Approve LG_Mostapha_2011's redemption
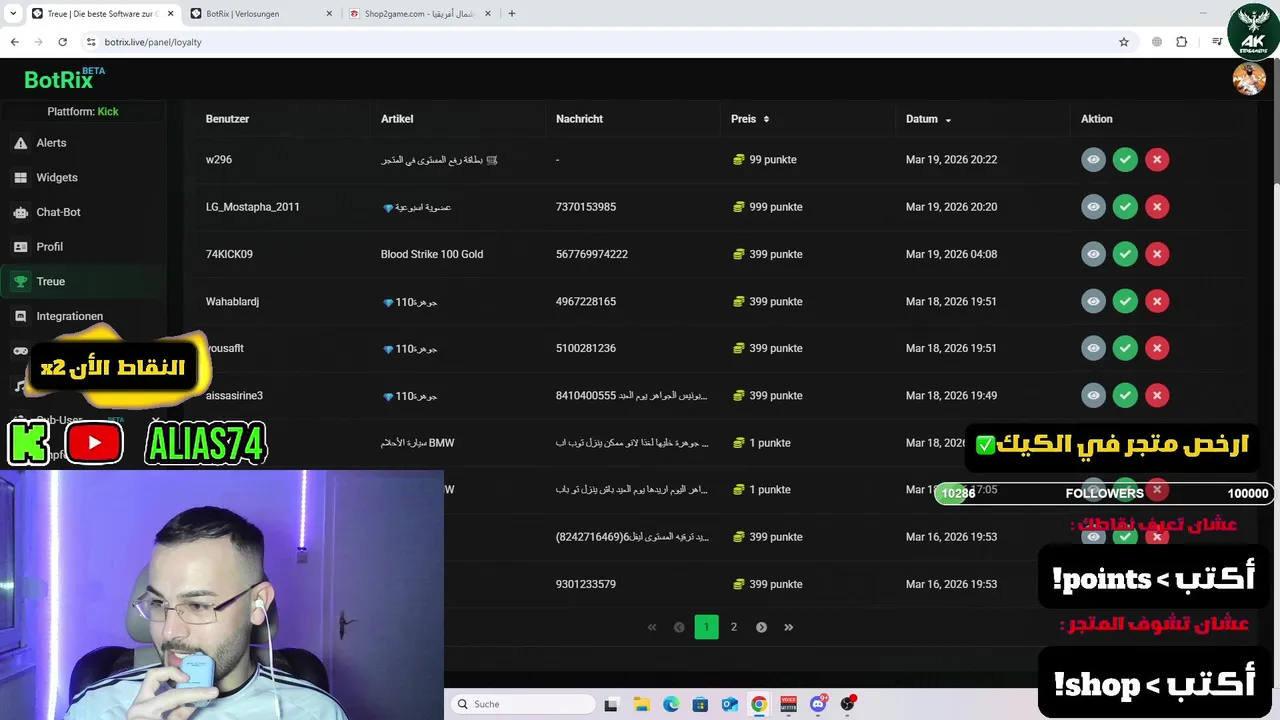 click(1125, 207)
